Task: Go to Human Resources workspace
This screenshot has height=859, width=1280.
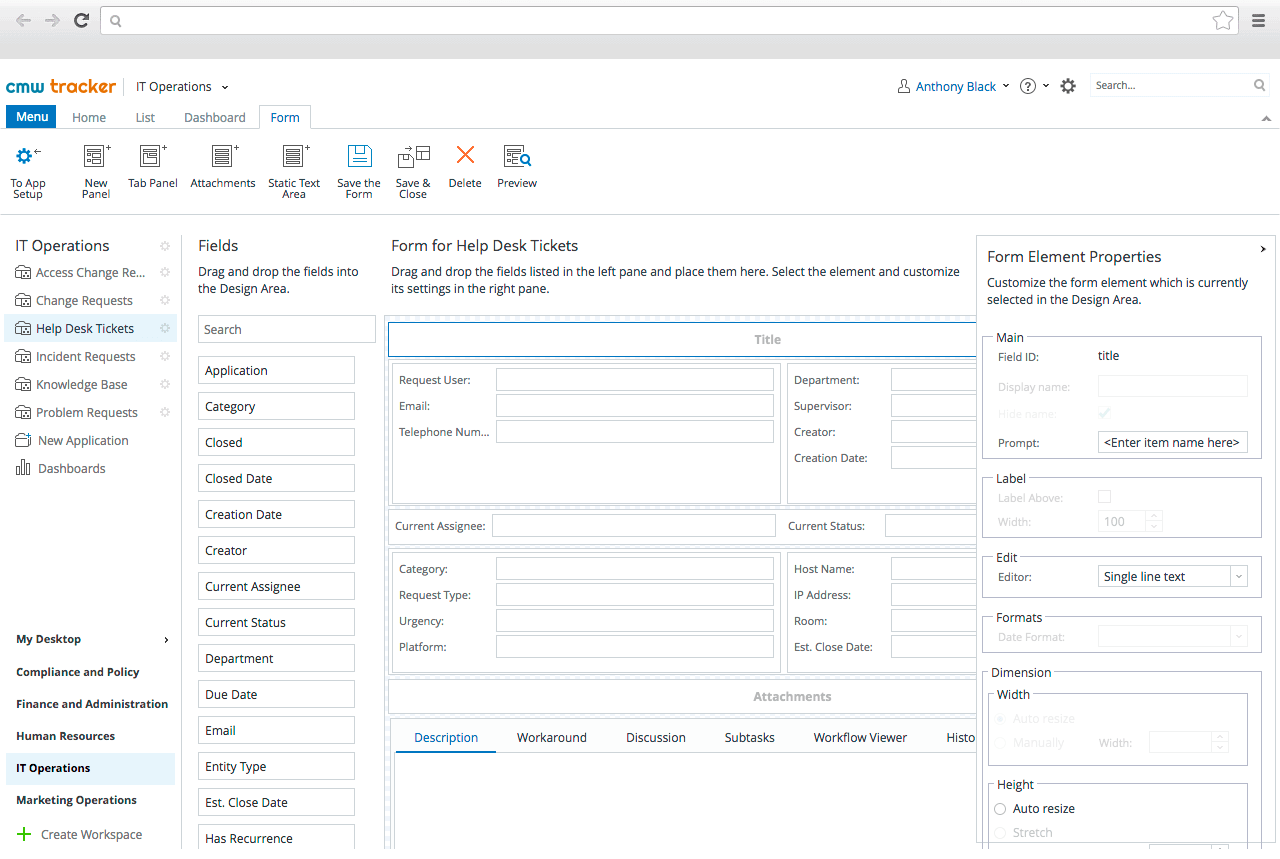Action: pyautogui.click(x=65, y=736)
